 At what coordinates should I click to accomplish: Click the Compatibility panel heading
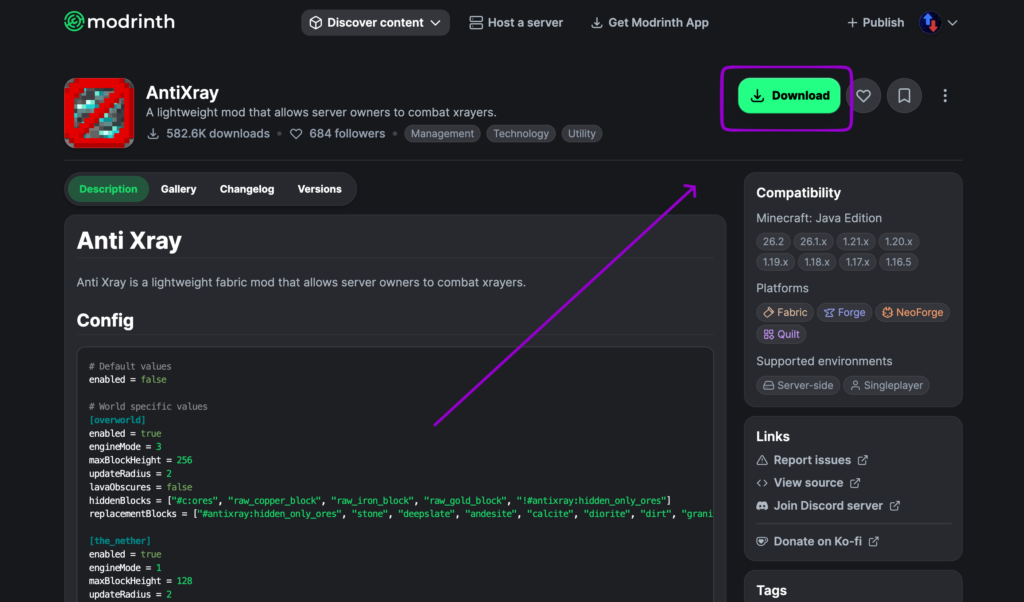click(x=798, y=193)
